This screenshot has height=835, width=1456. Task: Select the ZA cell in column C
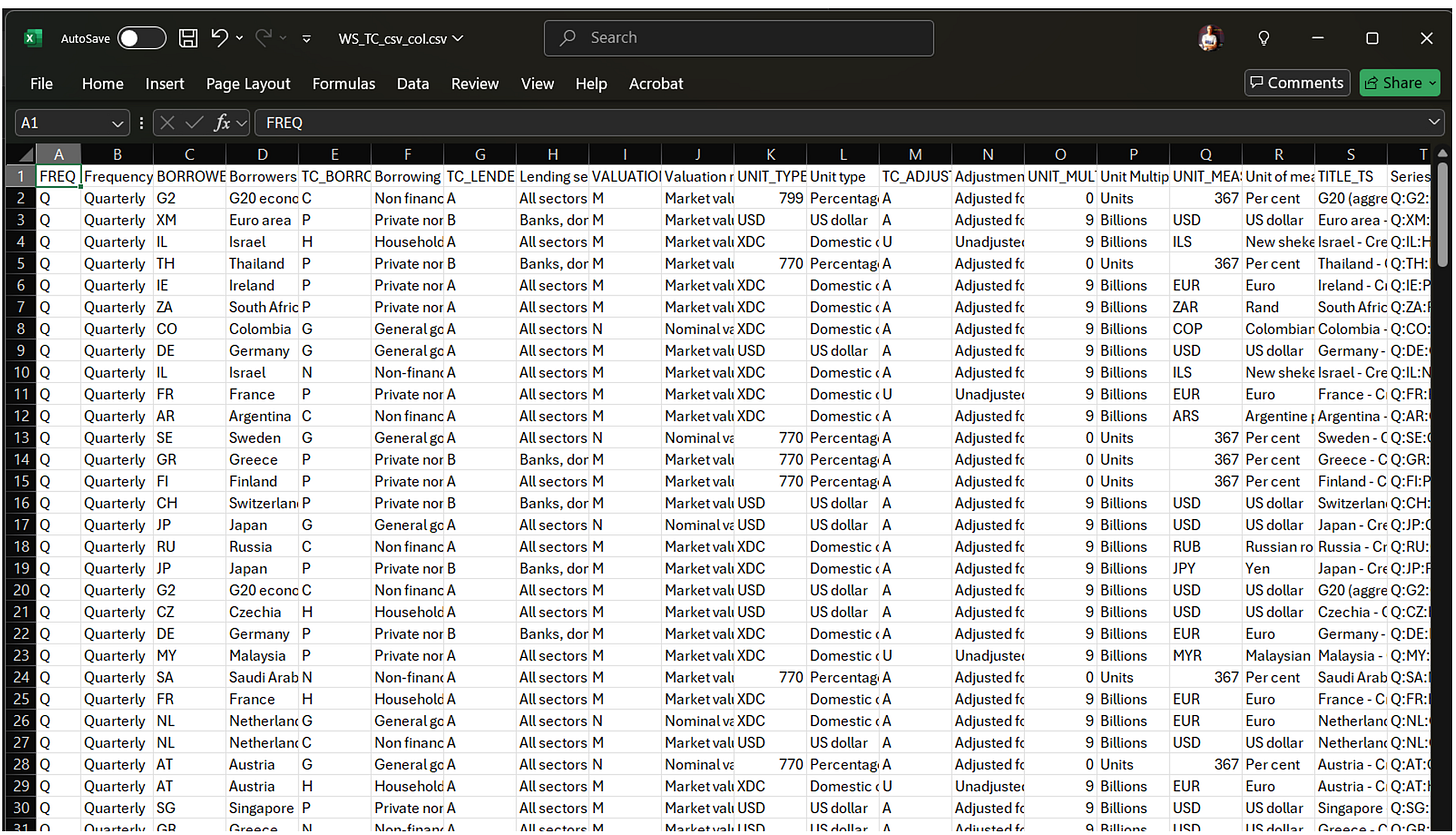[190, 307]
